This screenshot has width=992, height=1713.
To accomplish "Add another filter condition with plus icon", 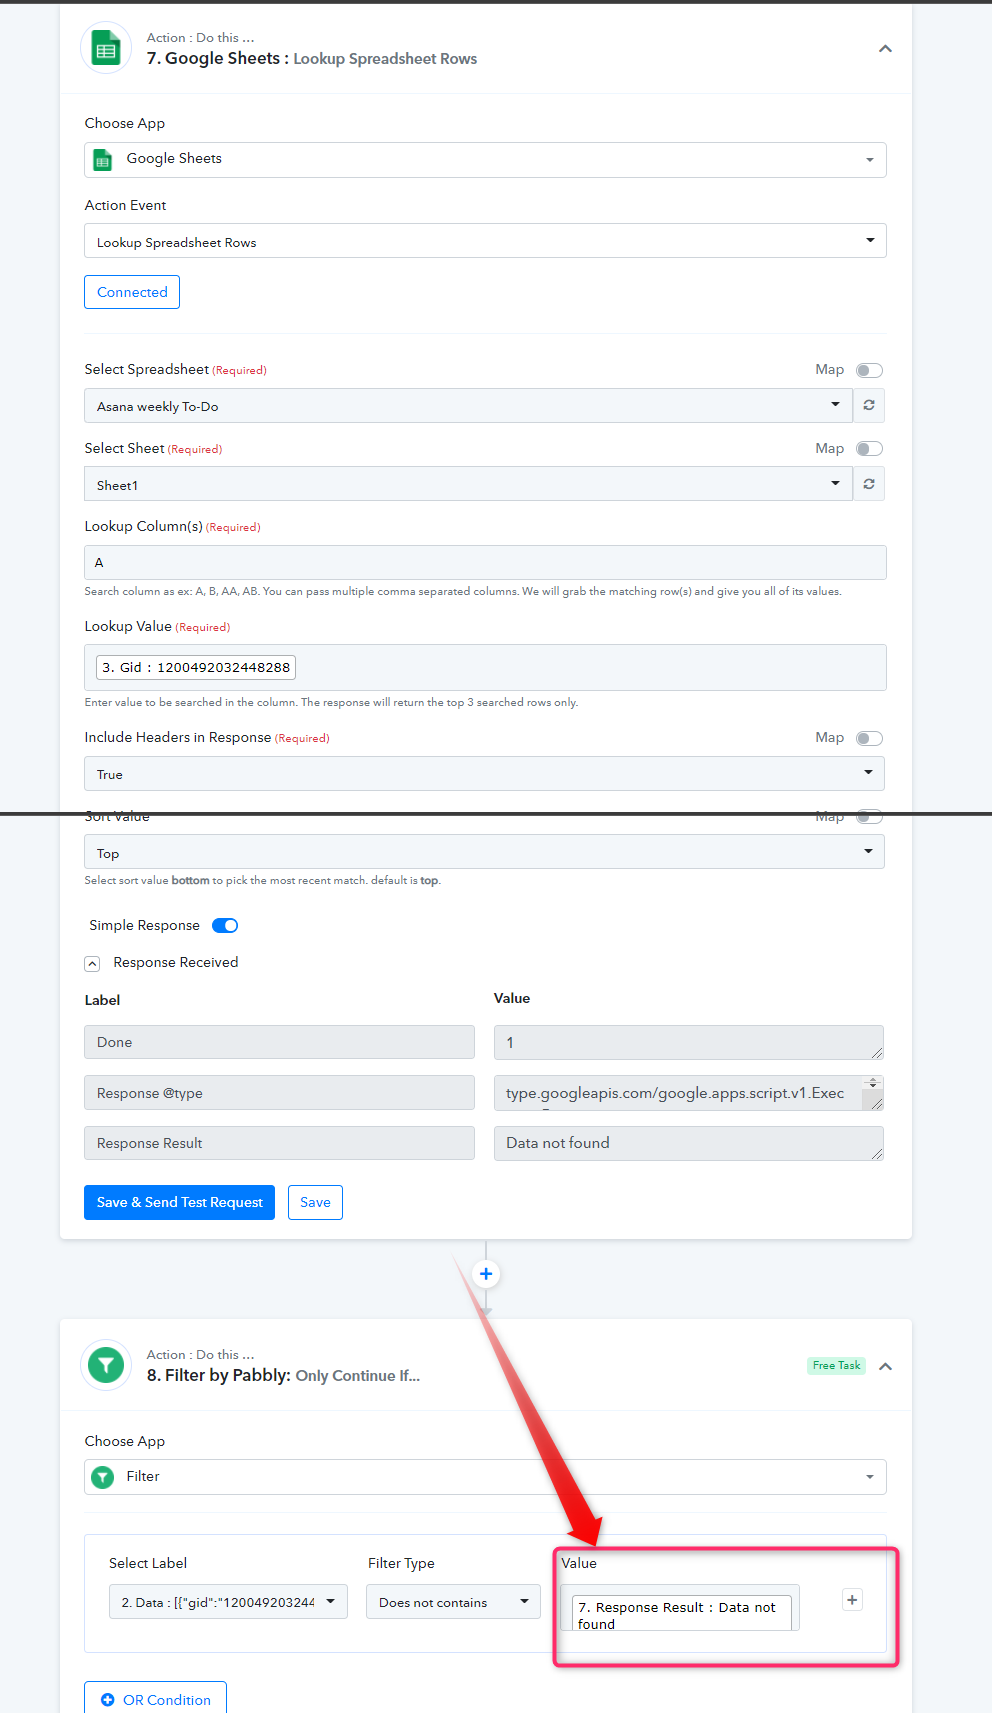I will coord(852,1600).
